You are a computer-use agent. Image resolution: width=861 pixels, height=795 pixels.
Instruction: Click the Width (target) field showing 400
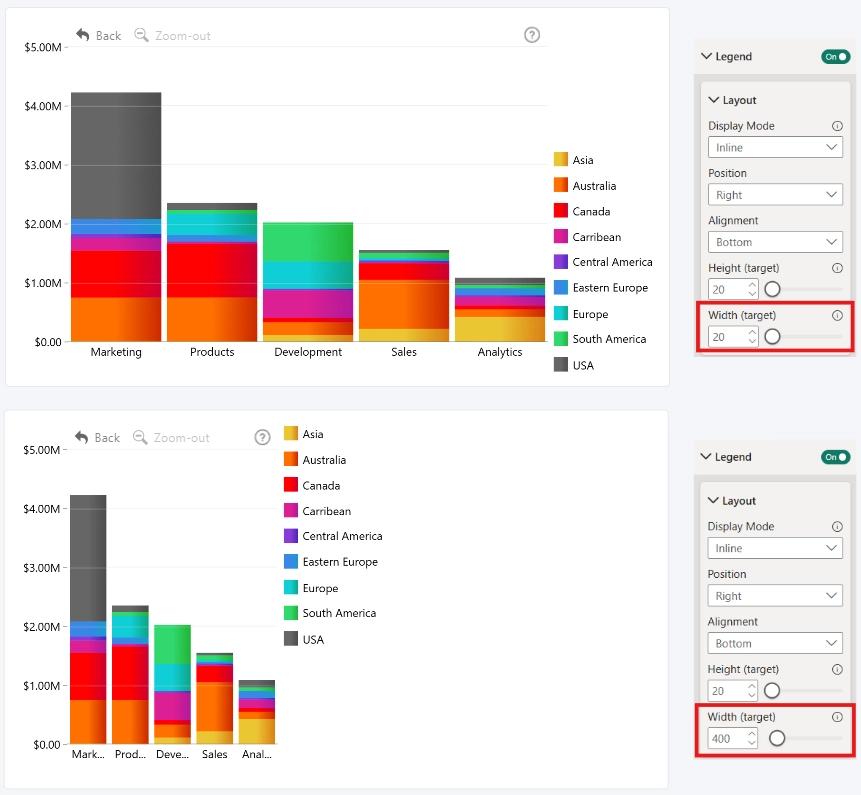(733, 738)
